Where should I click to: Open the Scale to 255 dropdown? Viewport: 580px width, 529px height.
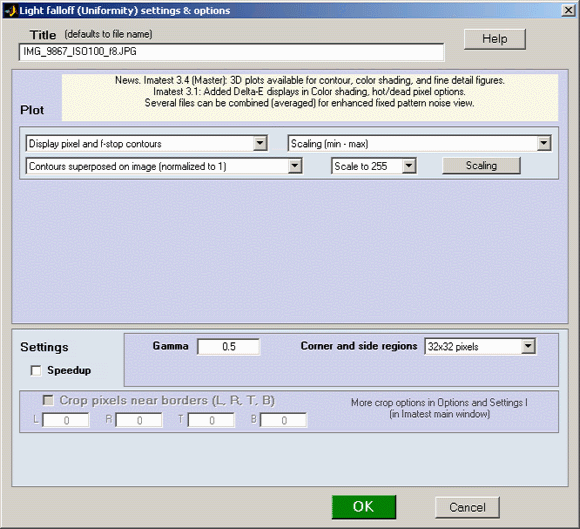point(374,166)
